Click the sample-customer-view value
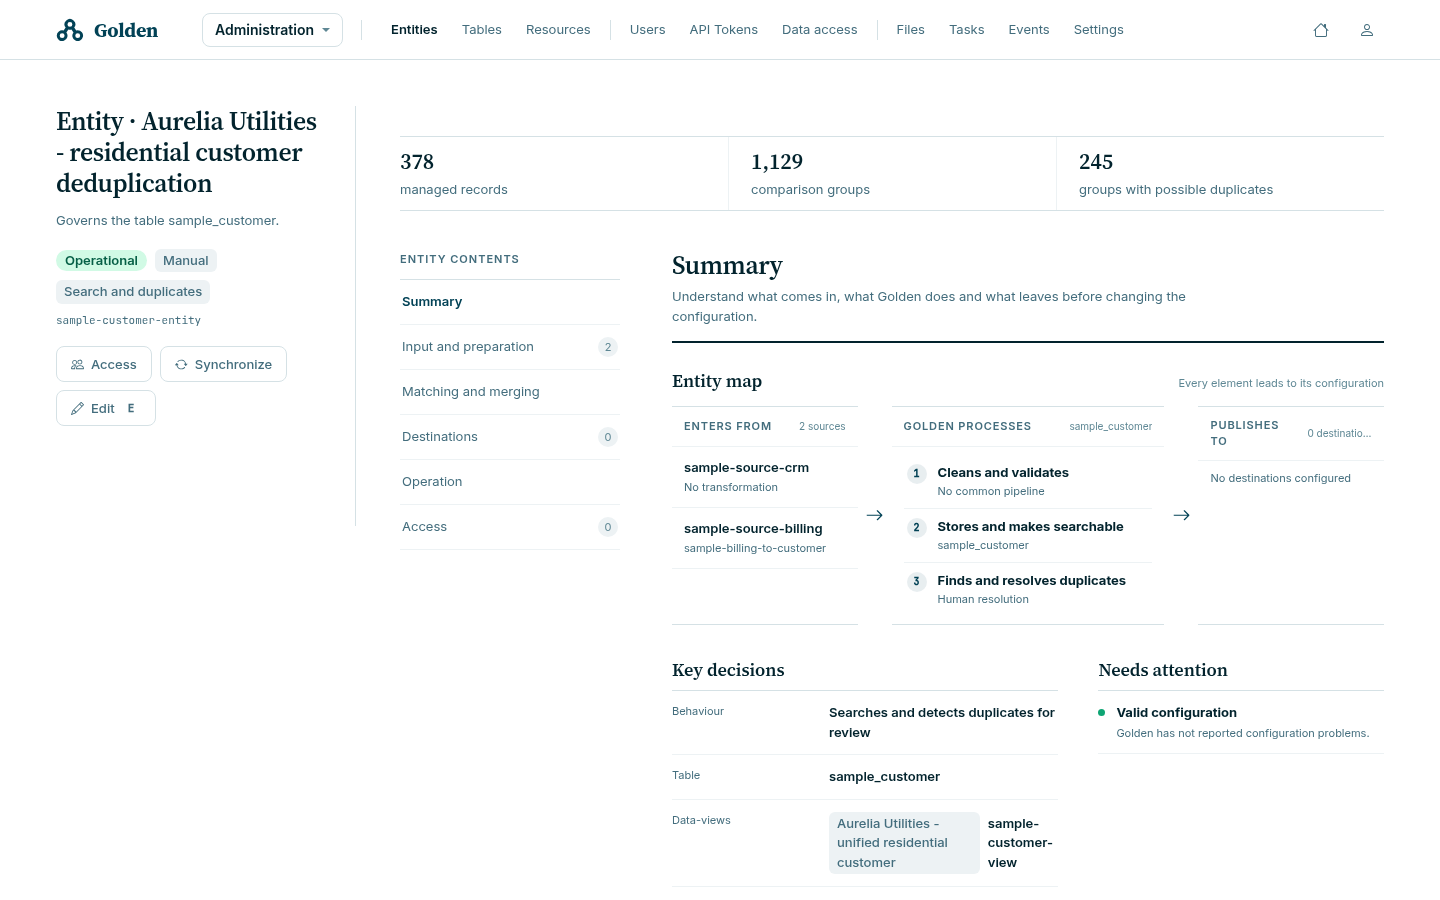The width and height of the screenshot is (1440, 900). tap(1020, 843)
